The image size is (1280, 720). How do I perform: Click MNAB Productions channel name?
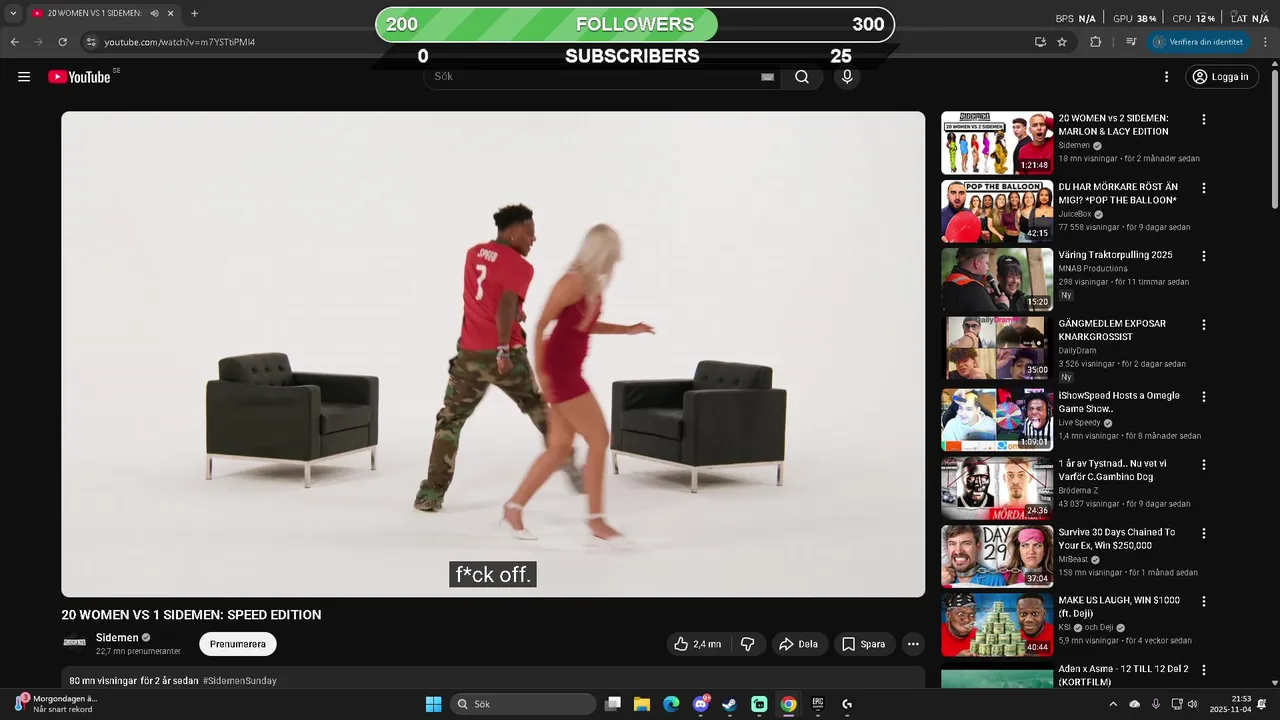1093,268
